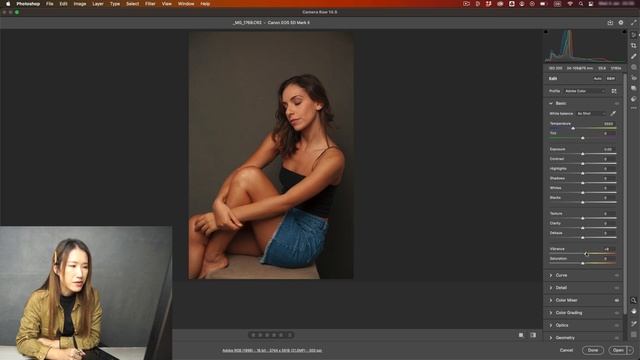Open the Layer menu
This screenshot has height=360, width=640.
tap(98, 4)
